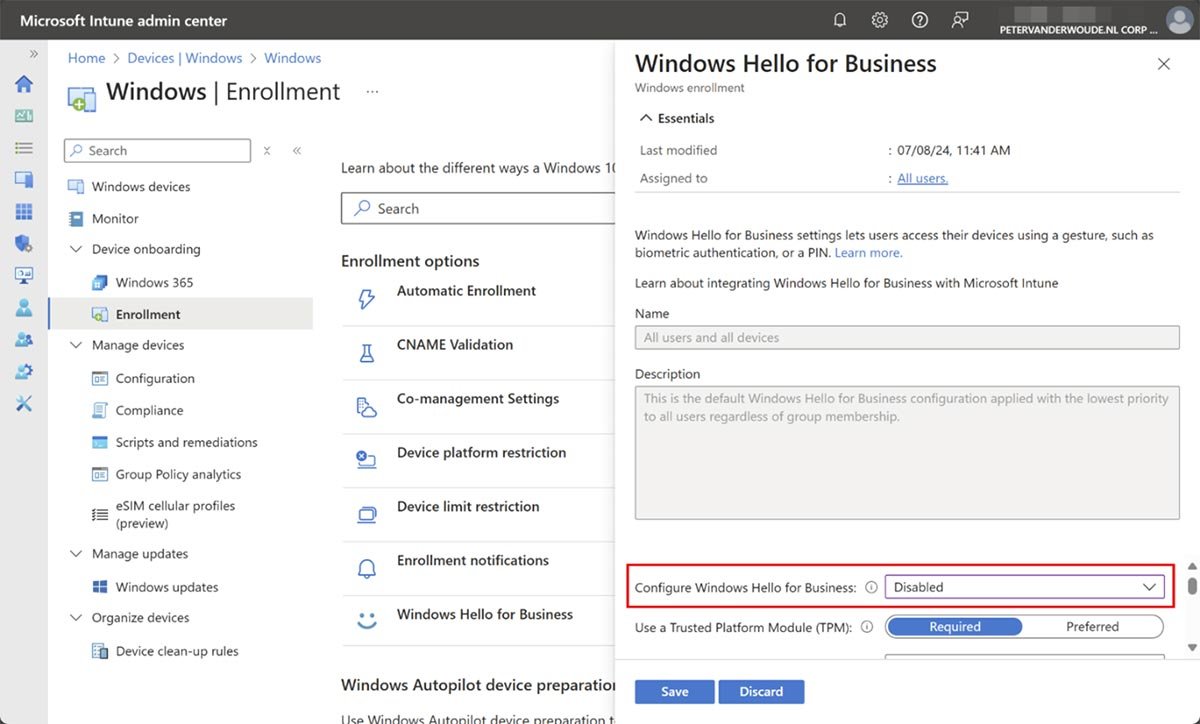Open Compliance under Manage devices
This screenshot has height=724, width=1200.
pos(149,411)
